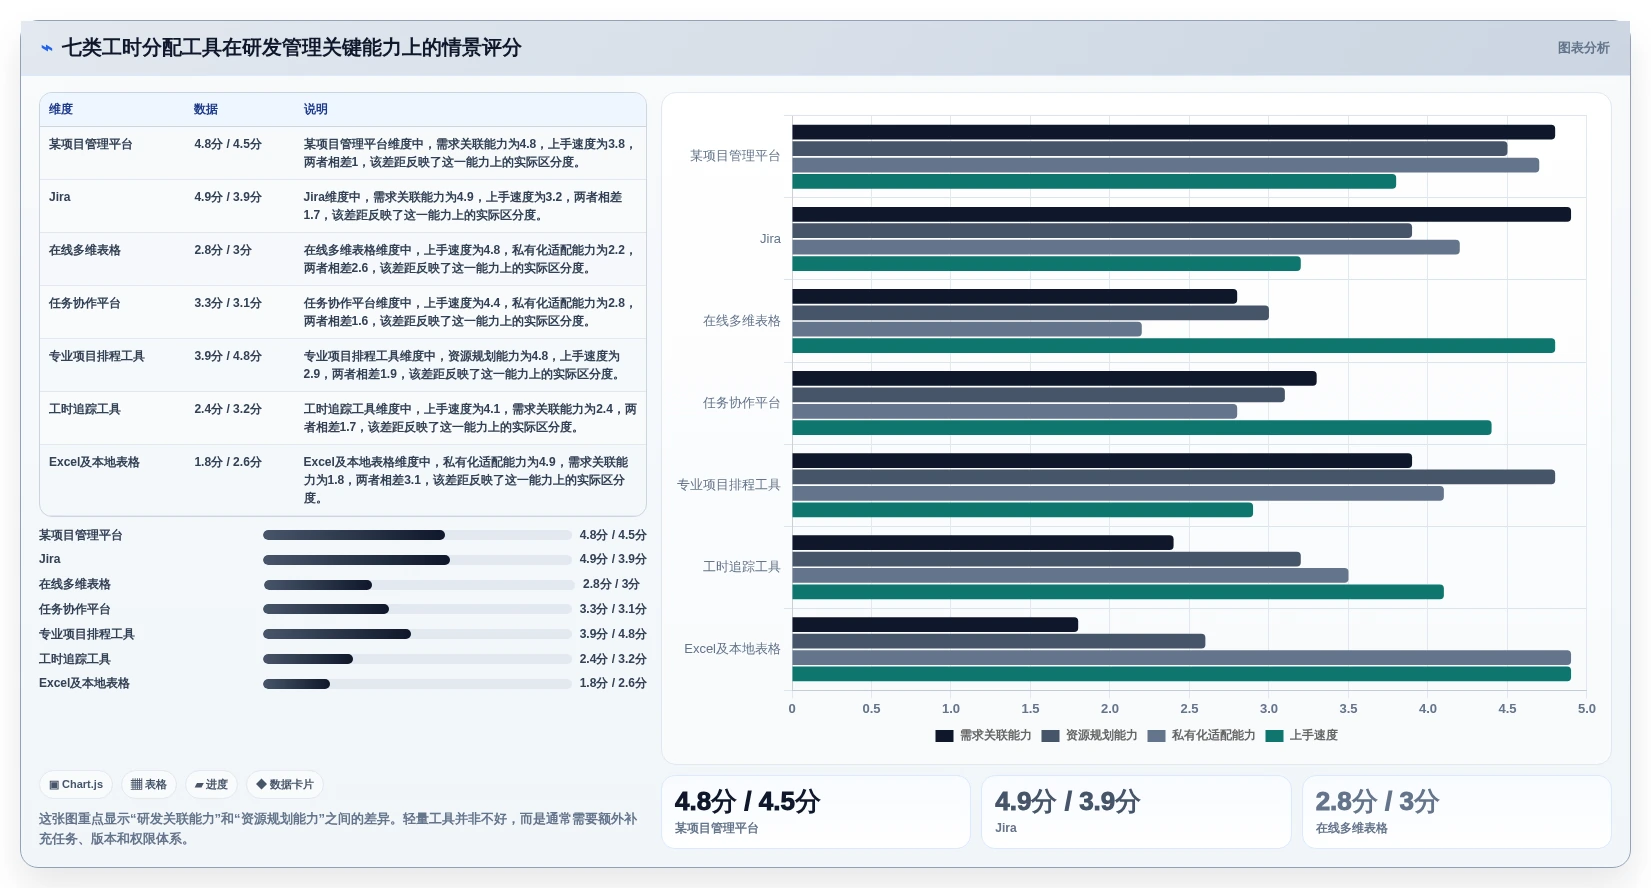Click the darkest 需求关联能力 bar for Jira
The height and width of the screenshot is (888, 1651).
coord(1181,214)
